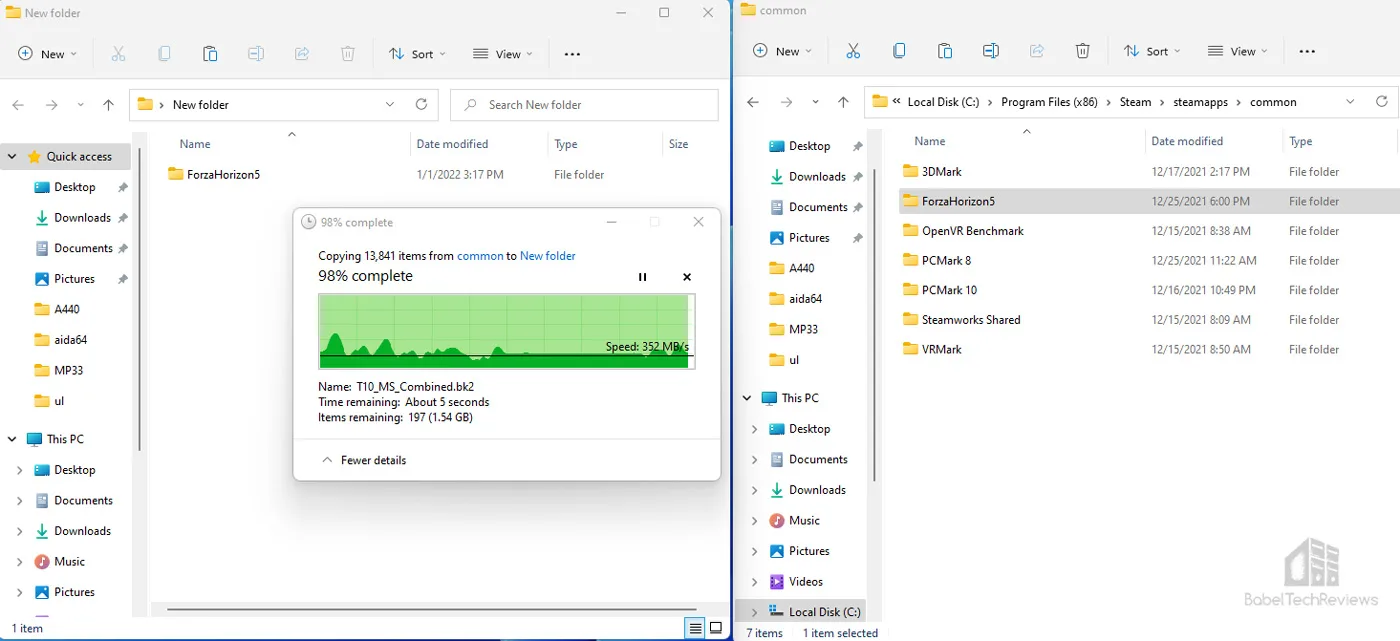Collapse copy dialog with Fewer details
Screen dimensions: 1400x641
(x=363, y=460)
